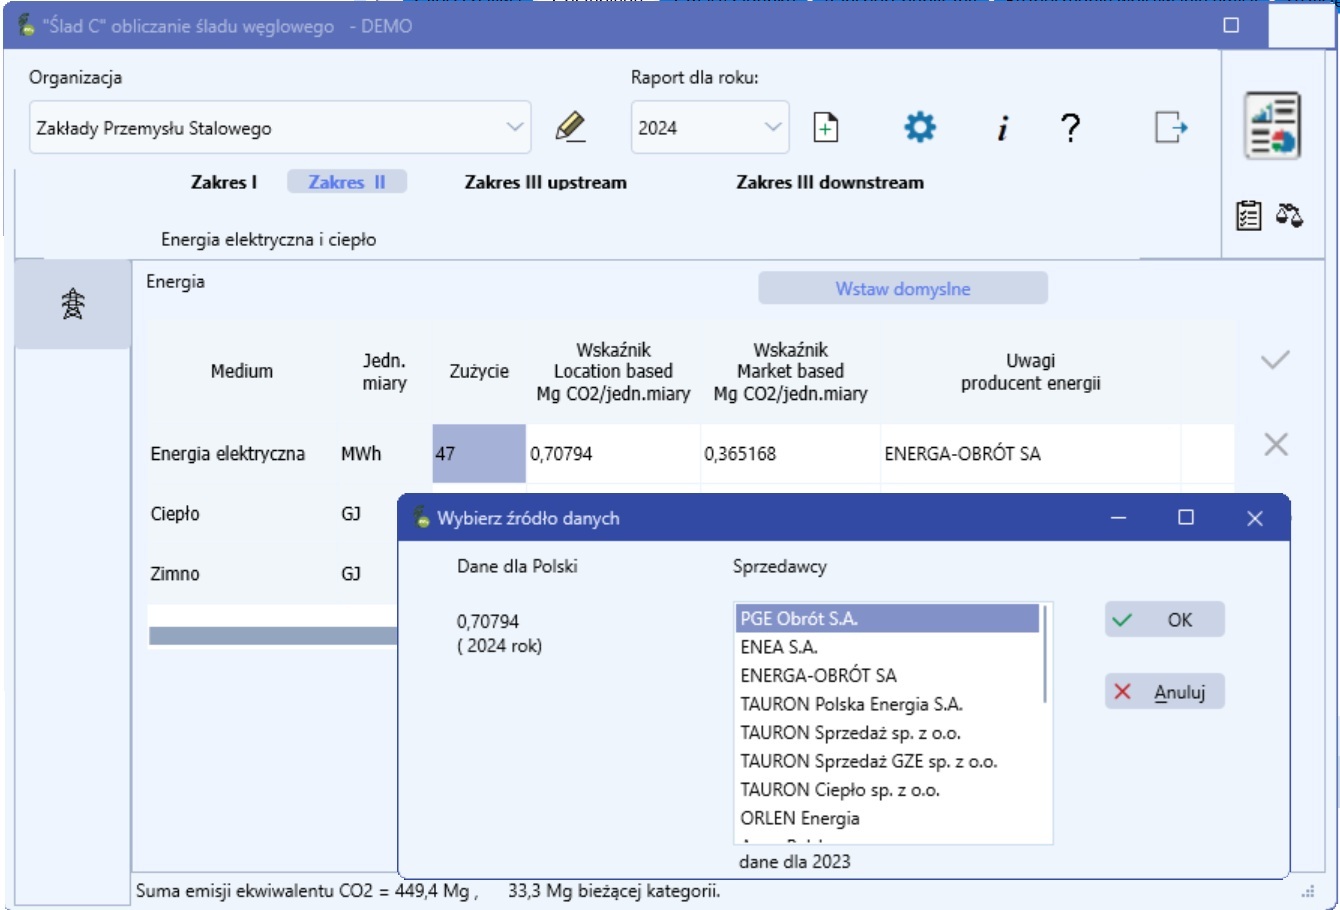The image size is (1340, 910).
Task: Select TAURON Sprzedaż sp. z o.o. seller
Action: point(888,733)
